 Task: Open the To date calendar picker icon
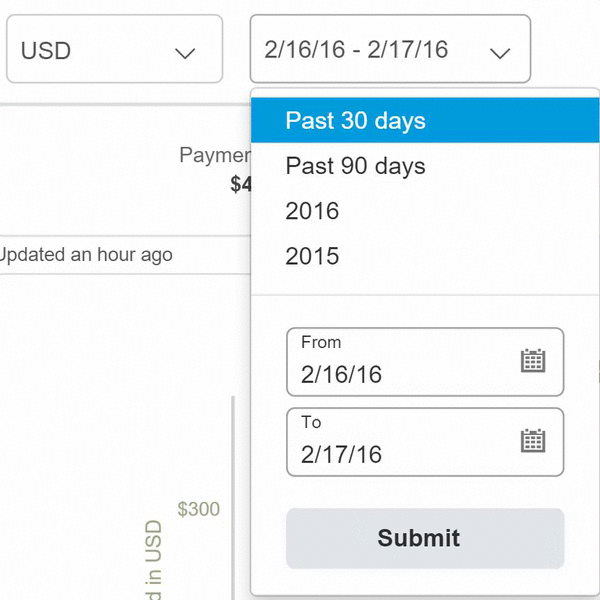[x=533, y=440]
